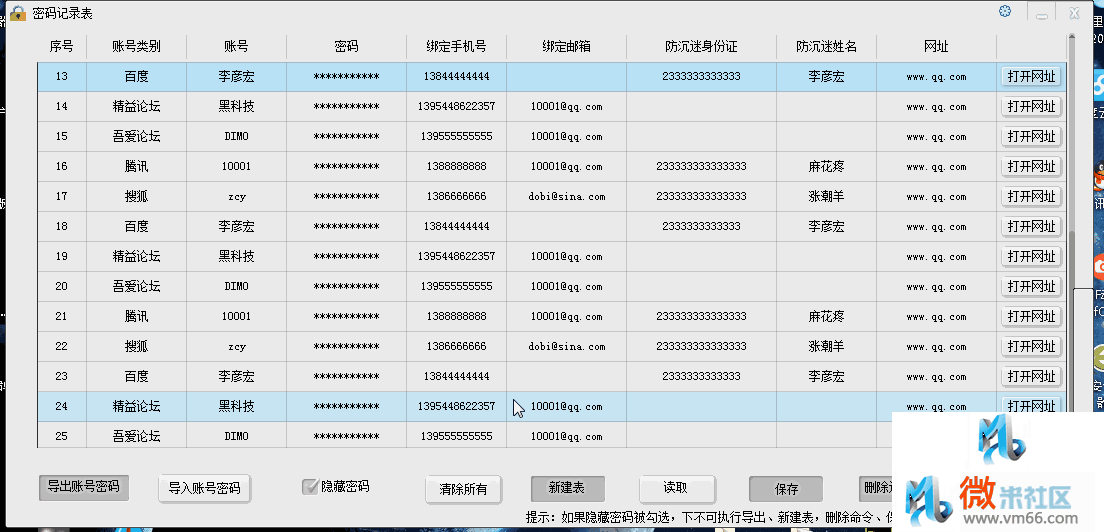Click the 新建表 button

click(567, 488)
